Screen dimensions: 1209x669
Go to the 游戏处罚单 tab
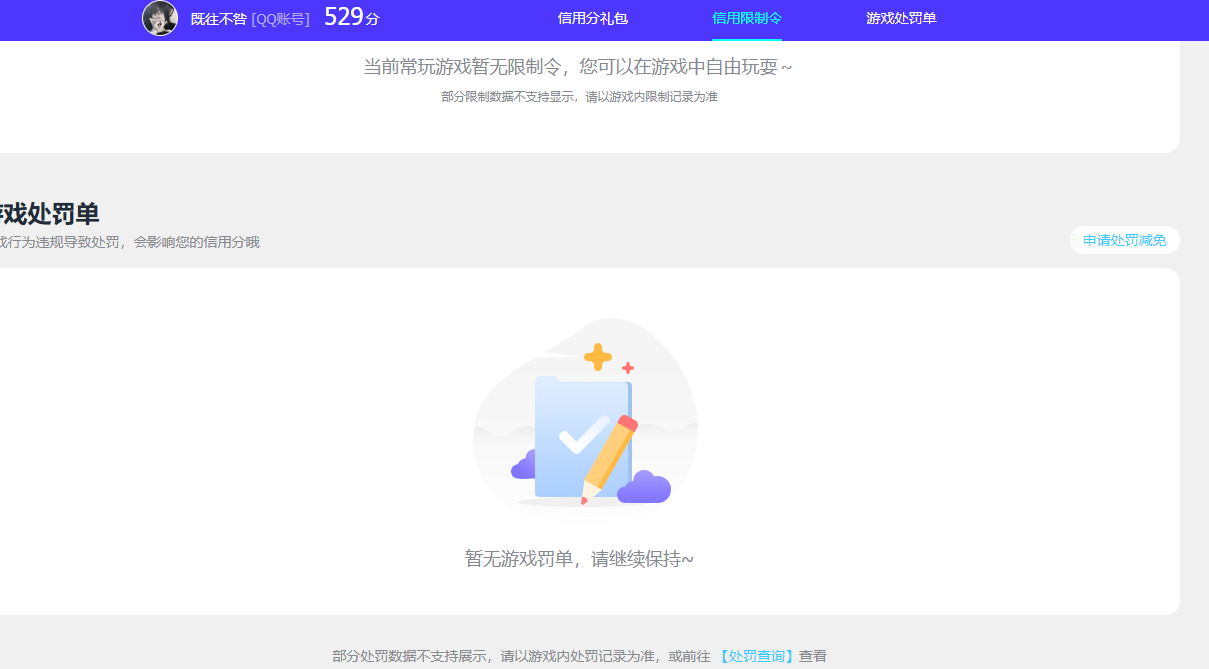(901, 18)
